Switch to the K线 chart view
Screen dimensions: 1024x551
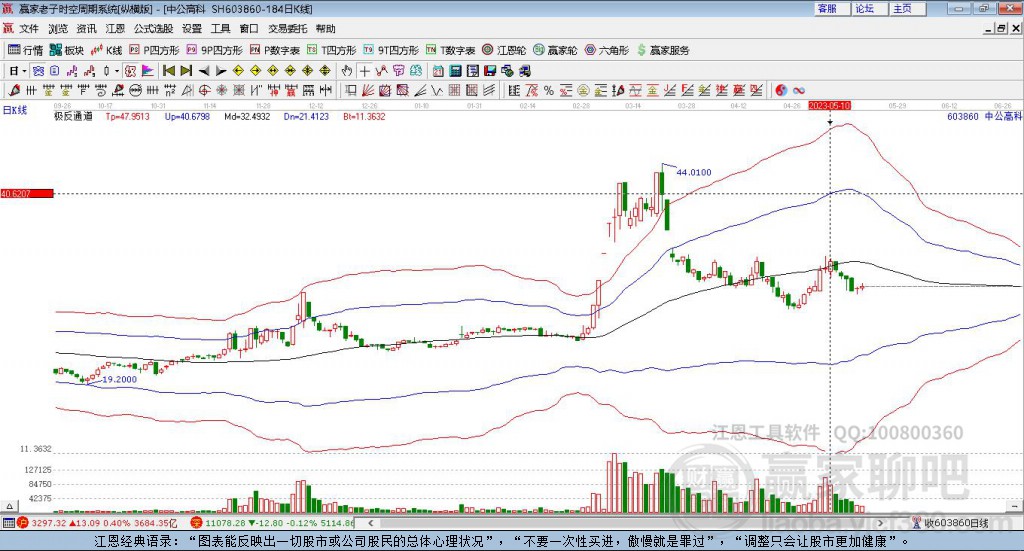(106, 50)
